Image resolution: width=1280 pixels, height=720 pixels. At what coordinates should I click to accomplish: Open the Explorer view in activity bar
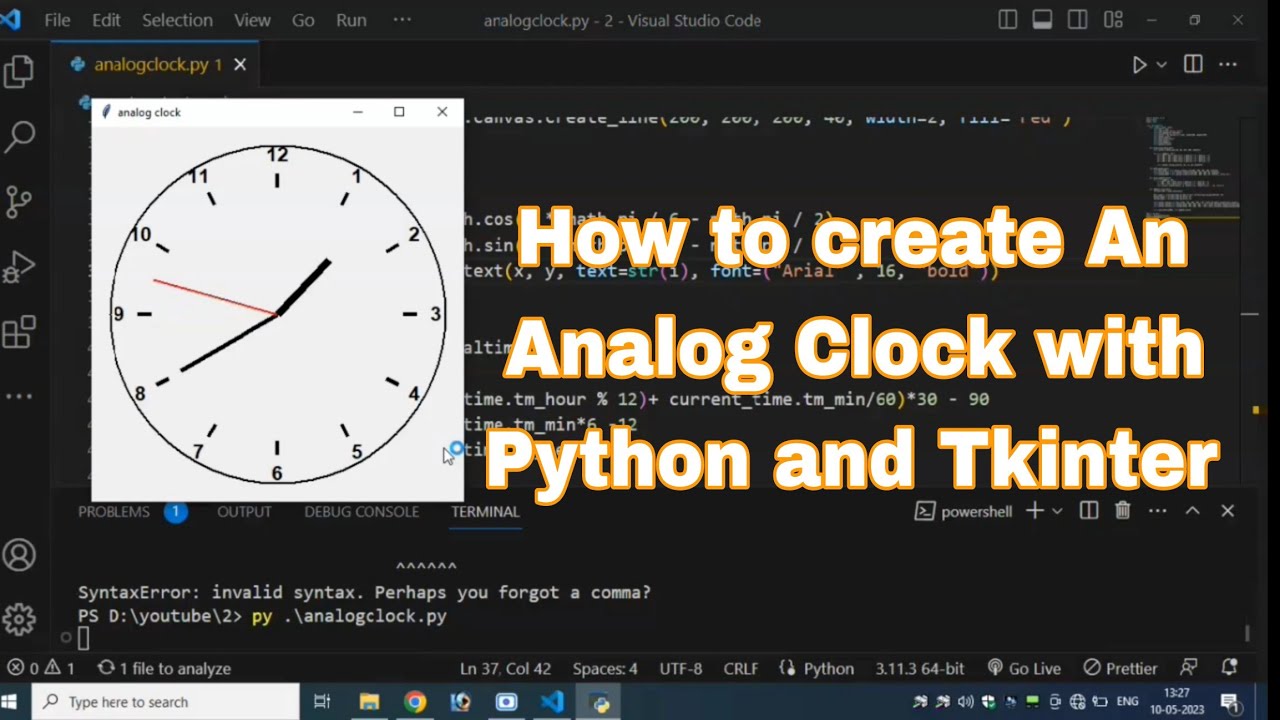[19, 71]
